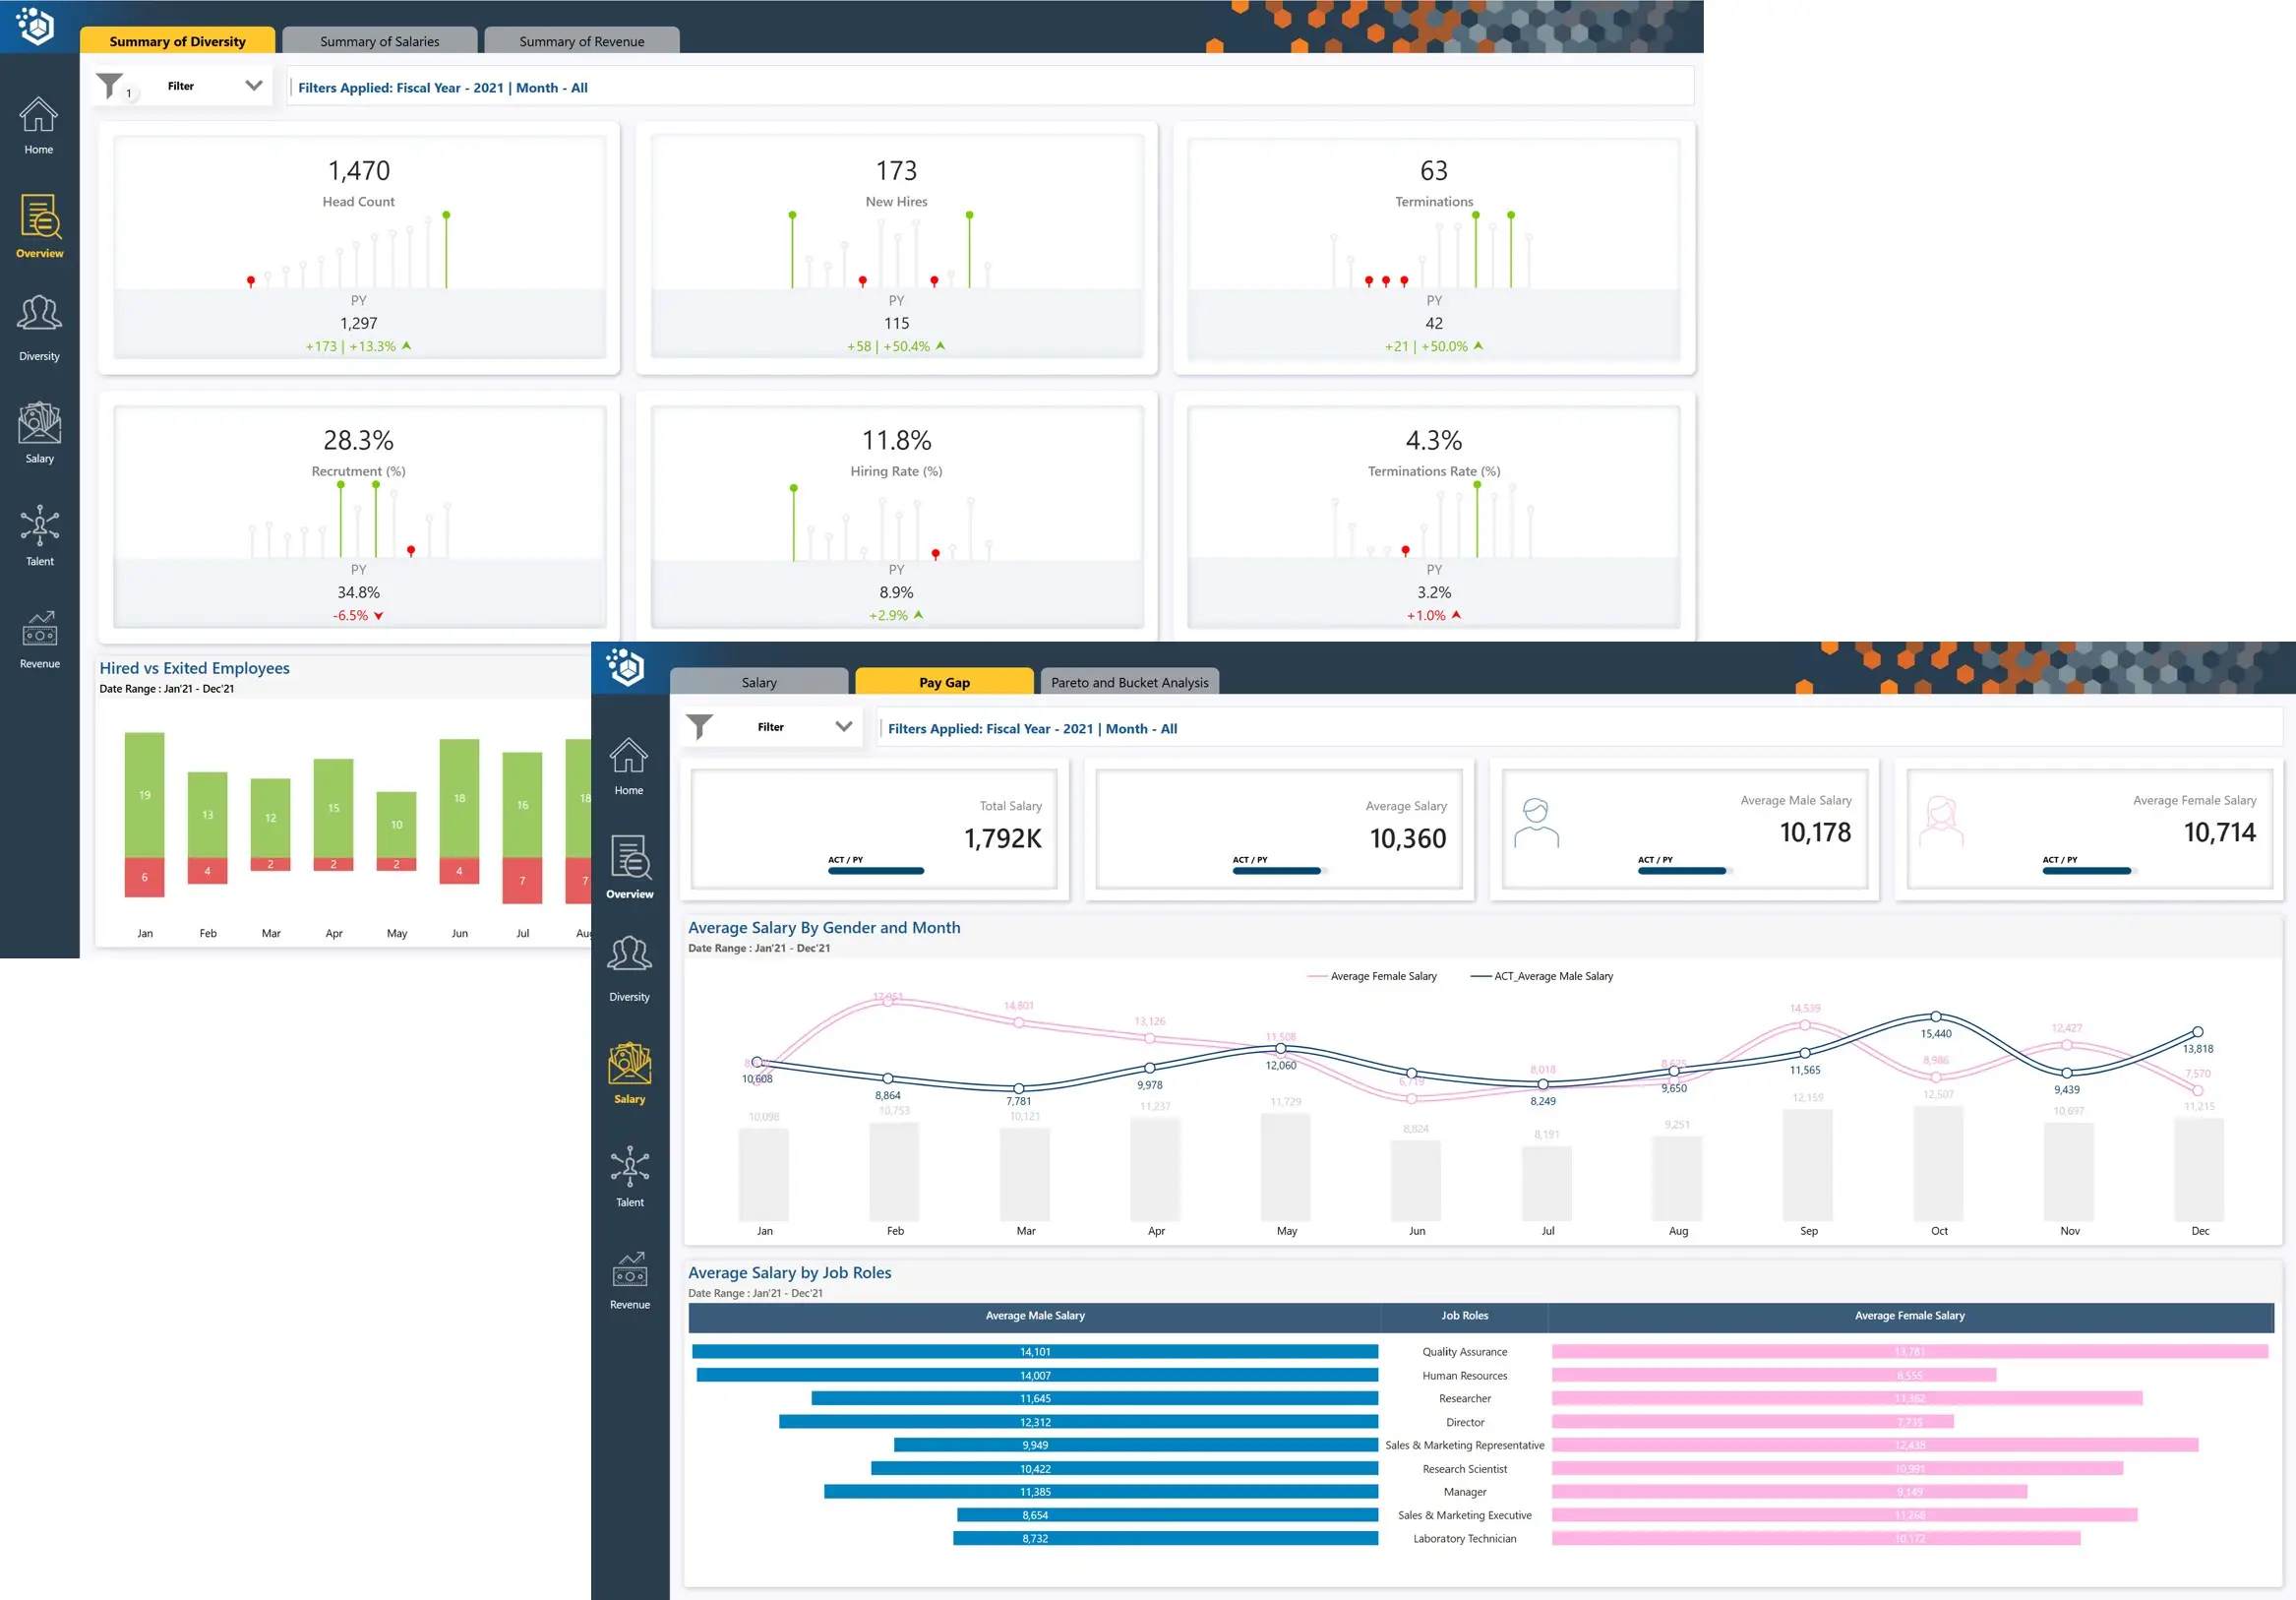Select Talent icon in top-left dashboard sidebar

pyautogui.click(x=39, y=525)
